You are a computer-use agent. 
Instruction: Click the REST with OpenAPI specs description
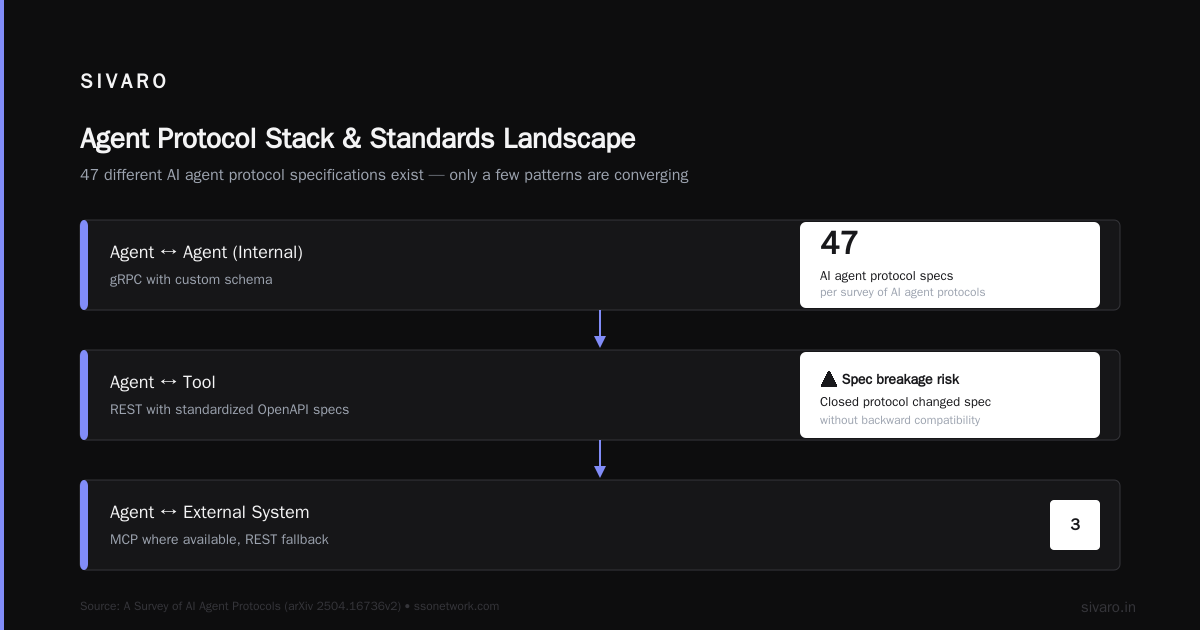(229, 410)
